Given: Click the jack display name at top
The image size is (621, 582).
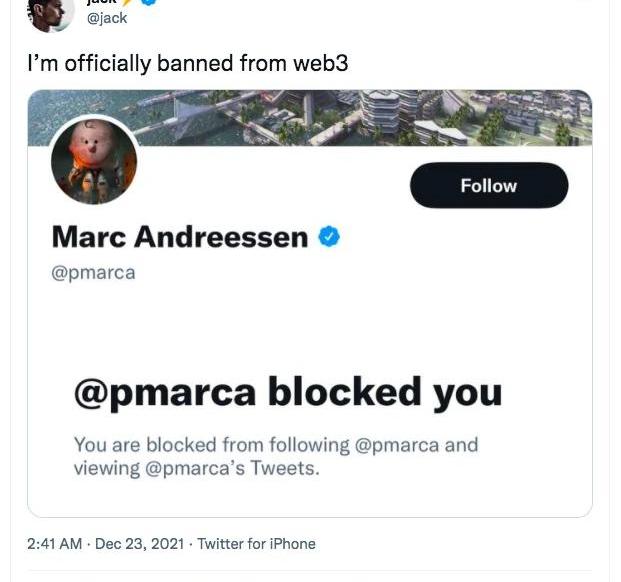Looking at the screenshot, I should tap(104, 3).
